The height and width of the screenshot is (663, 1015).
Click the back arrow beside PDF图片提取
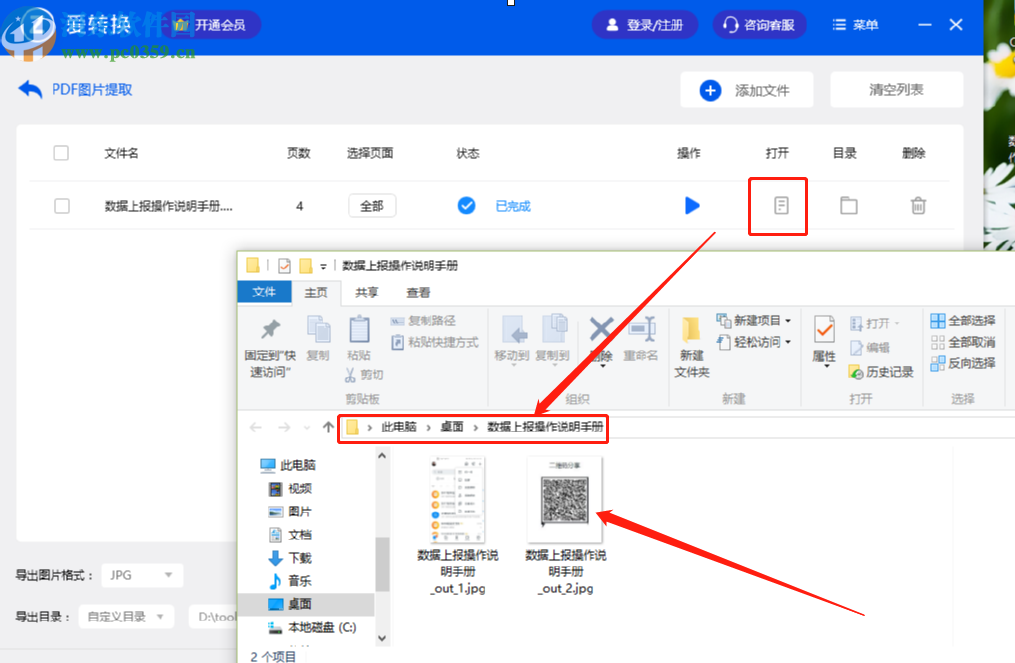[30, 89]
